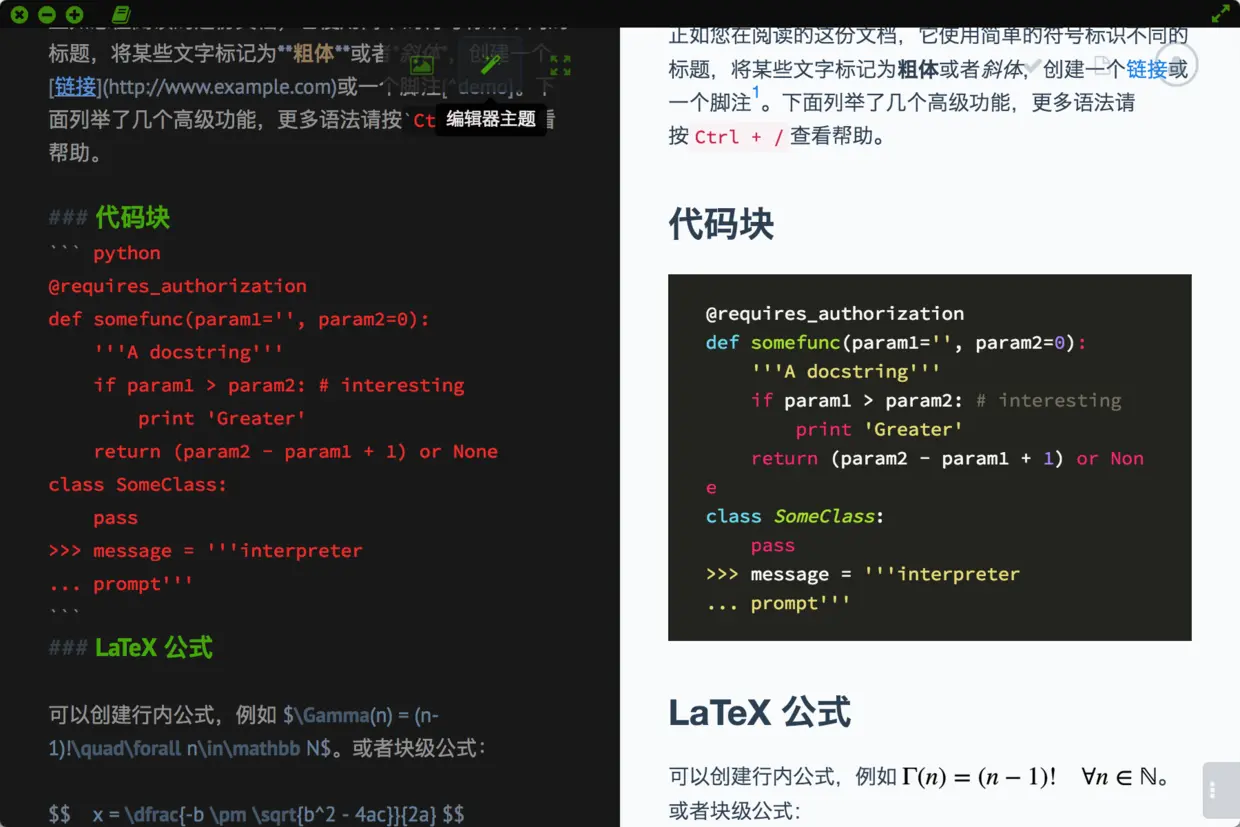The image size is (1240, 827).
Task: Click the ### LaTeX 公式 heading in editor
Action: (131, 648)
